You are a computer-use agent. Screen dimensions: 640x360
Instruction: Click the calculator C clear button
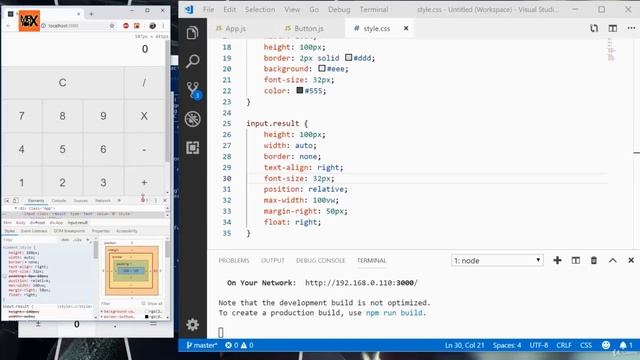click(62, 82)
